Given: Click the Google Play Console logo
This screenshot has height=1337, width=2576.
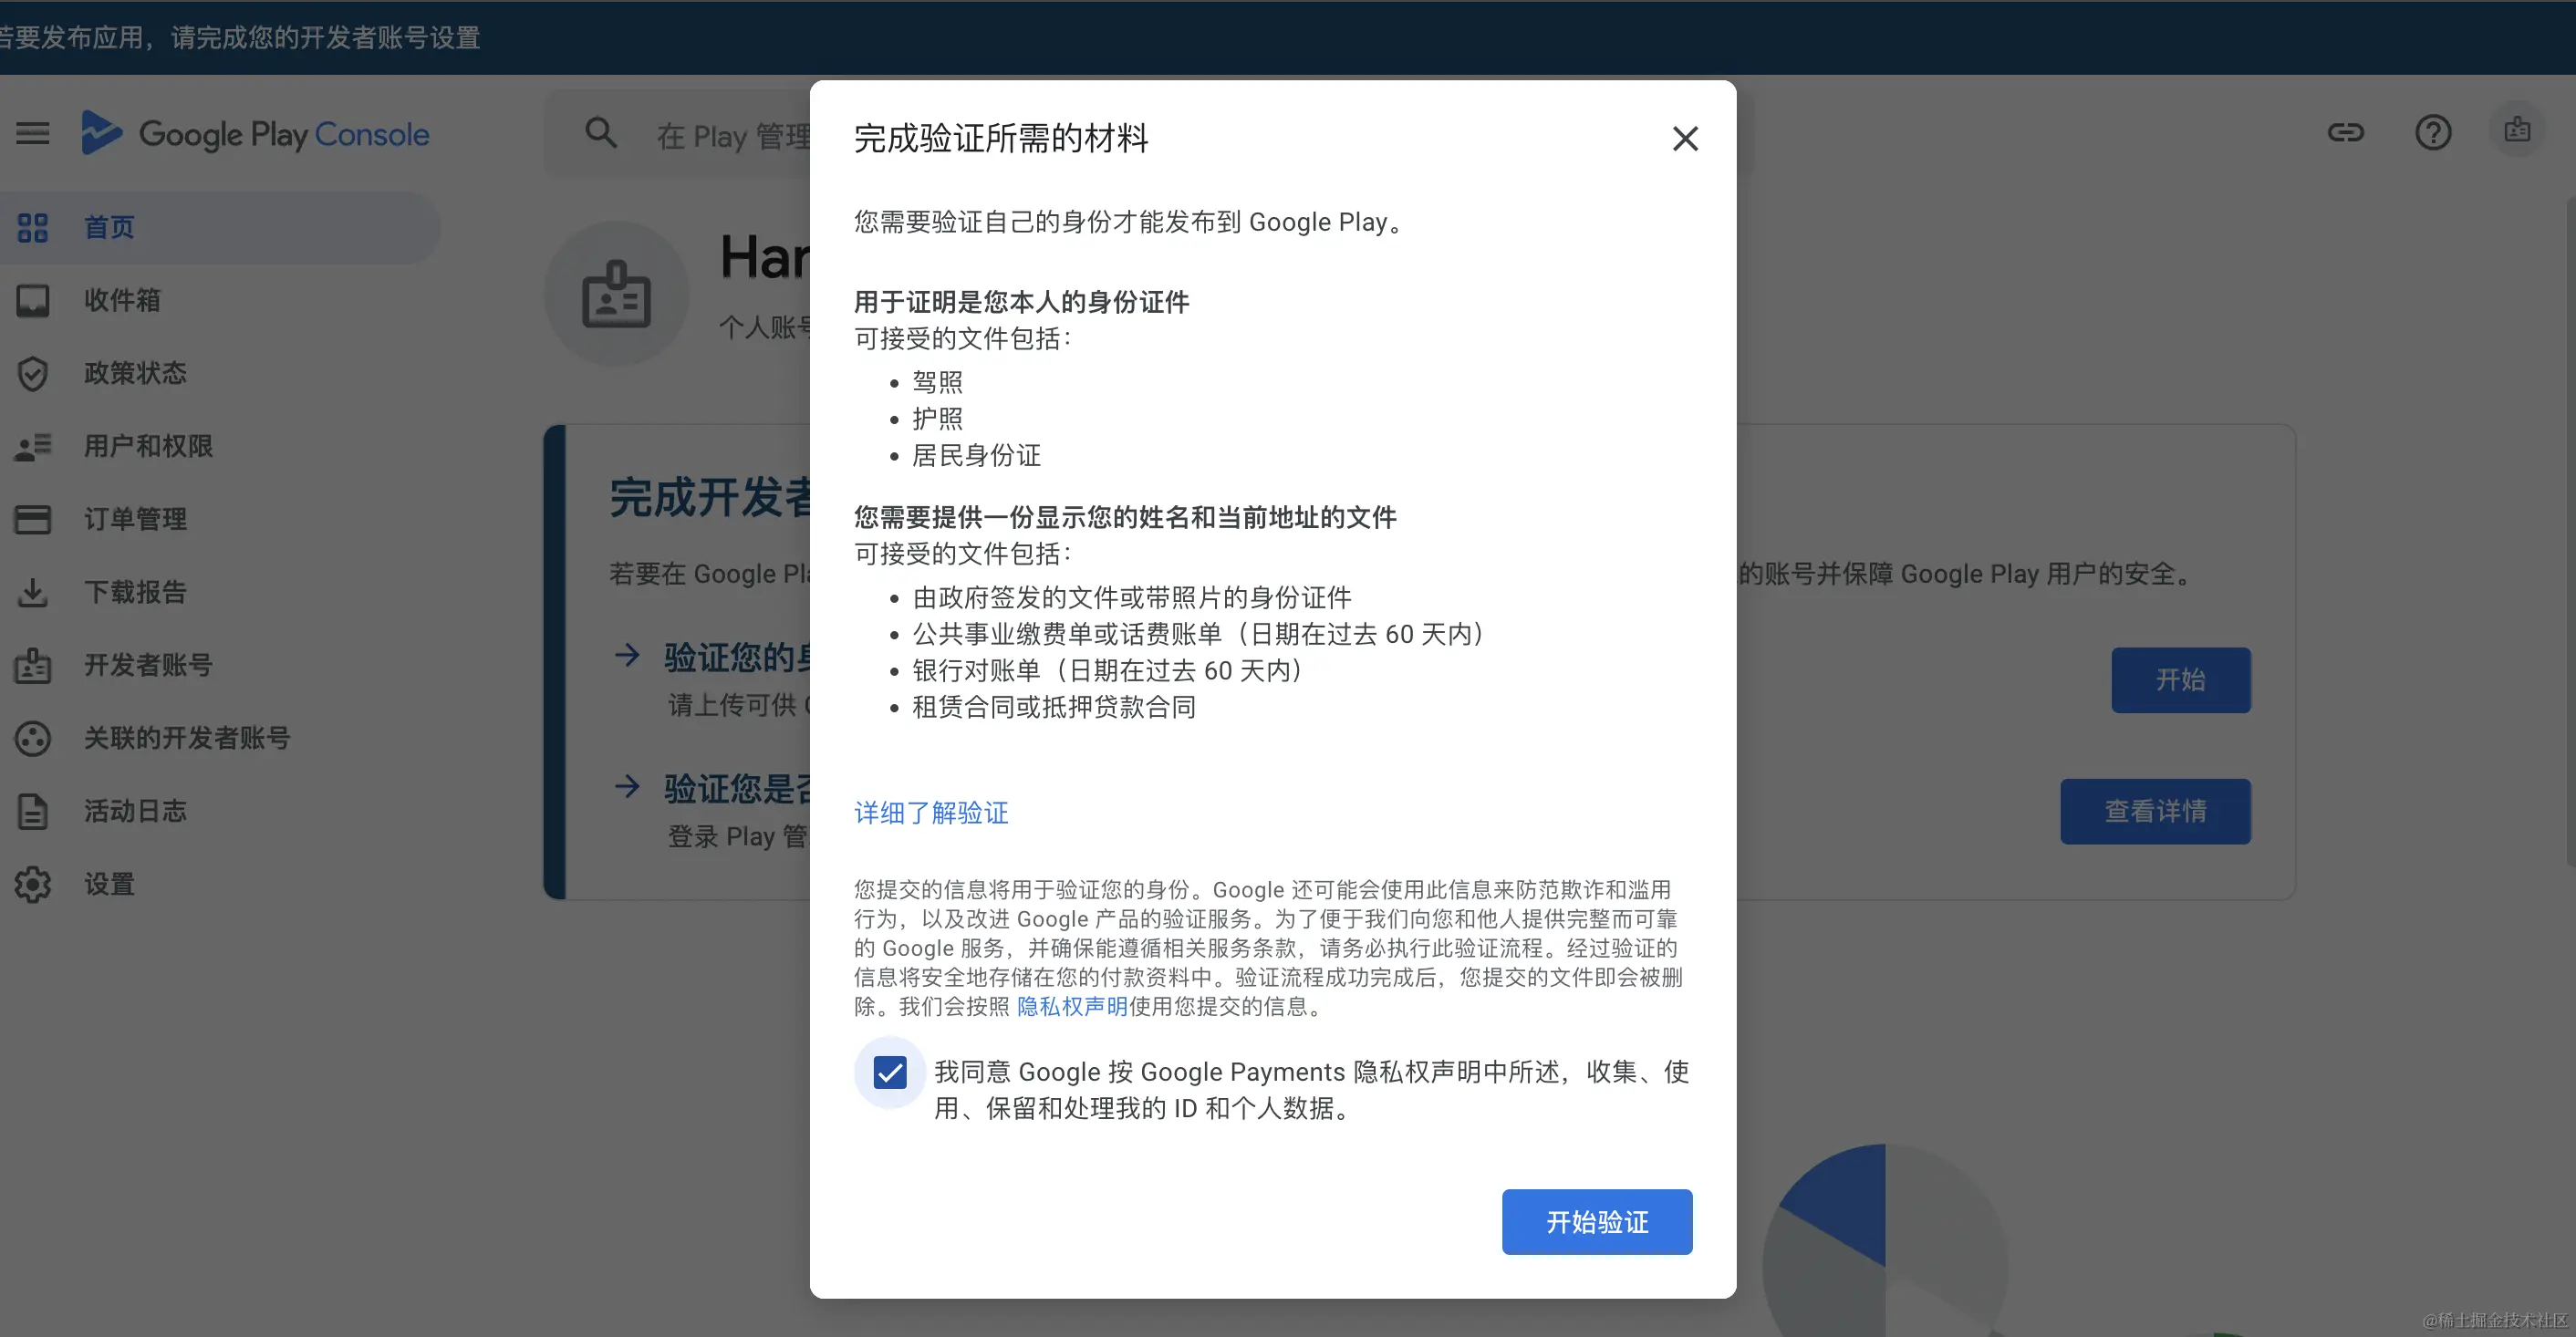Looking at the screenshot, I should pos(255,133).
